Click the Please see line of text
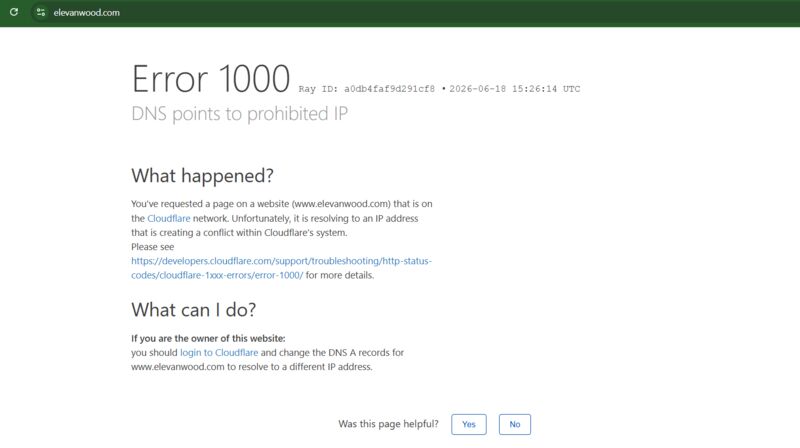 coord(153,247)
